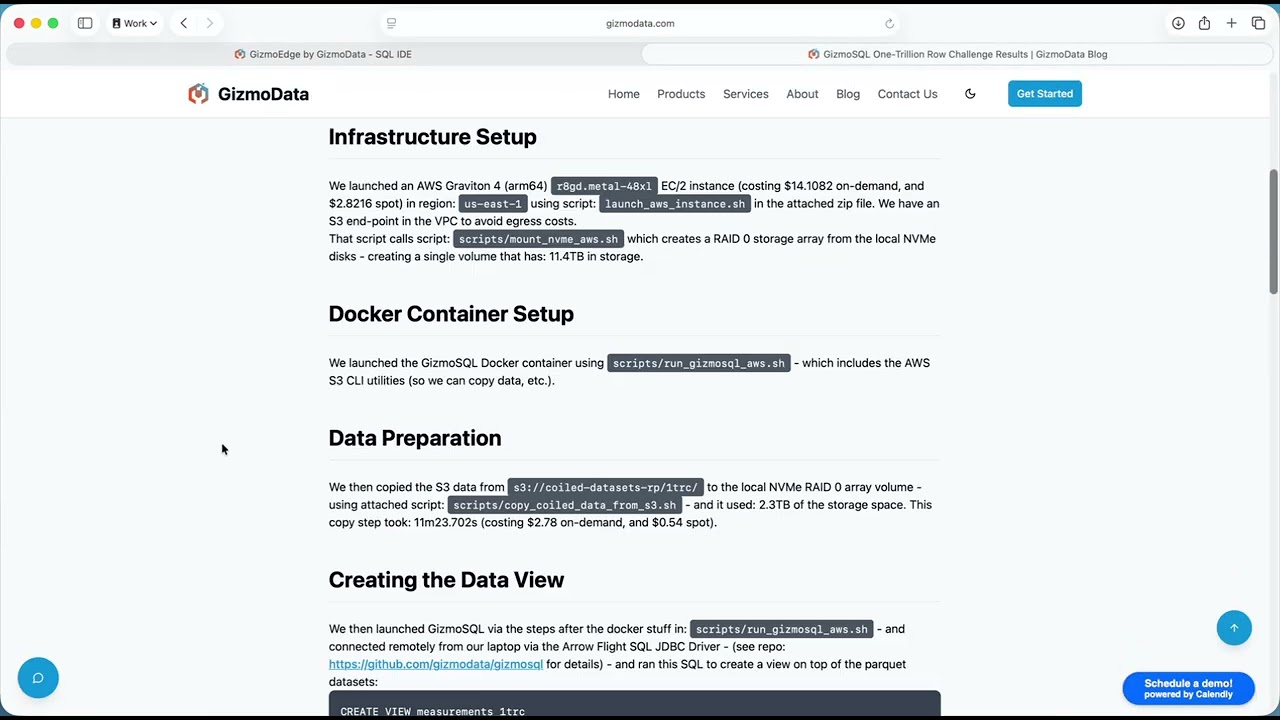1280x720 pixels.
Task: Click scripts/mount_nvme_aws.sh code tag
Action: point(538,239)
